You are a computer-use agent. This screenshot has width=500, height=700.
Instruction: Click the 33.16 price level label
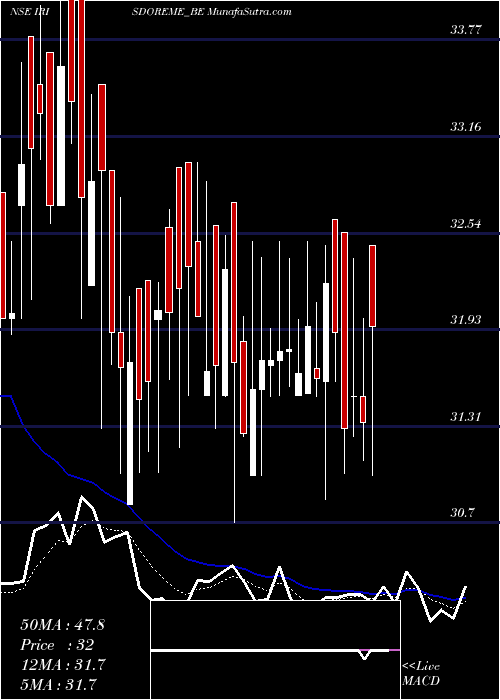pyautogui.click(x=466, y=127)
